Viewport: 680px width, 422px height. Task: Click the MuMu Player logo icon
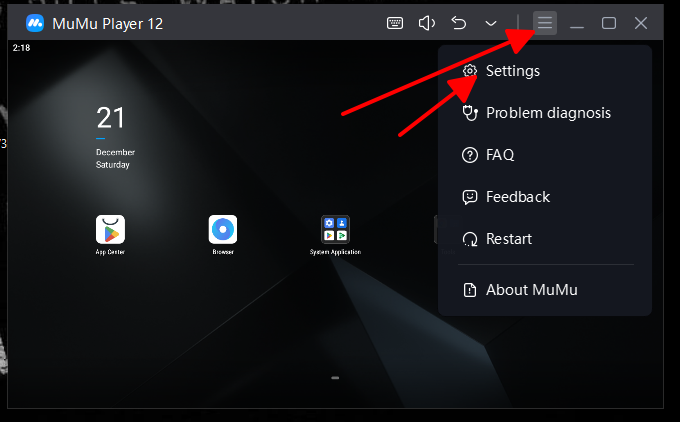35,23
